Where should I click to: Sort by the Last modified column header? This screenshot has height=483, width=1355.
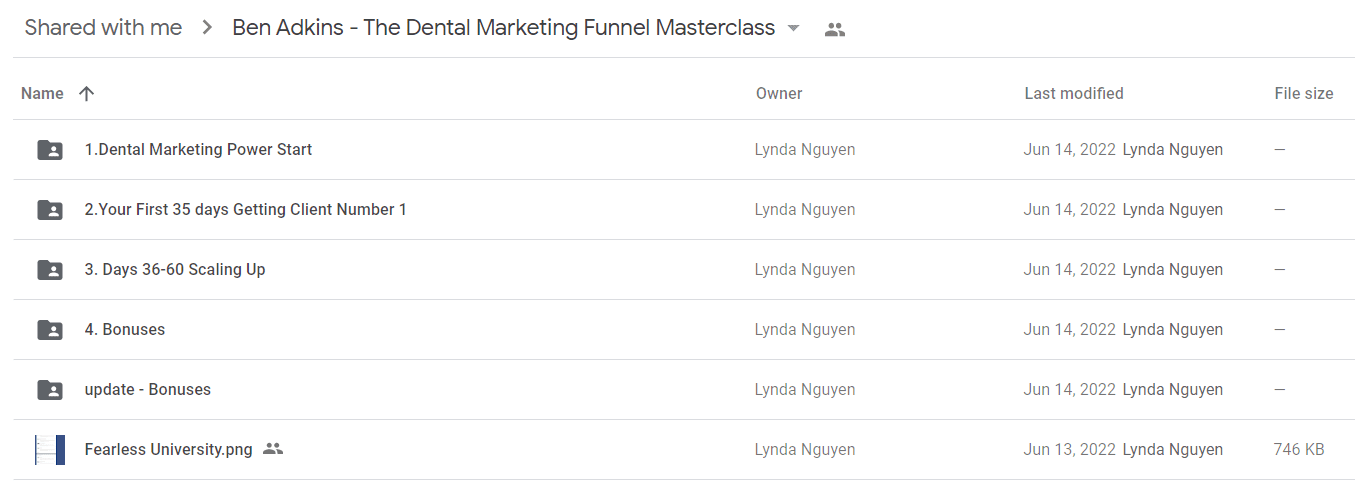pos(1074,94)
